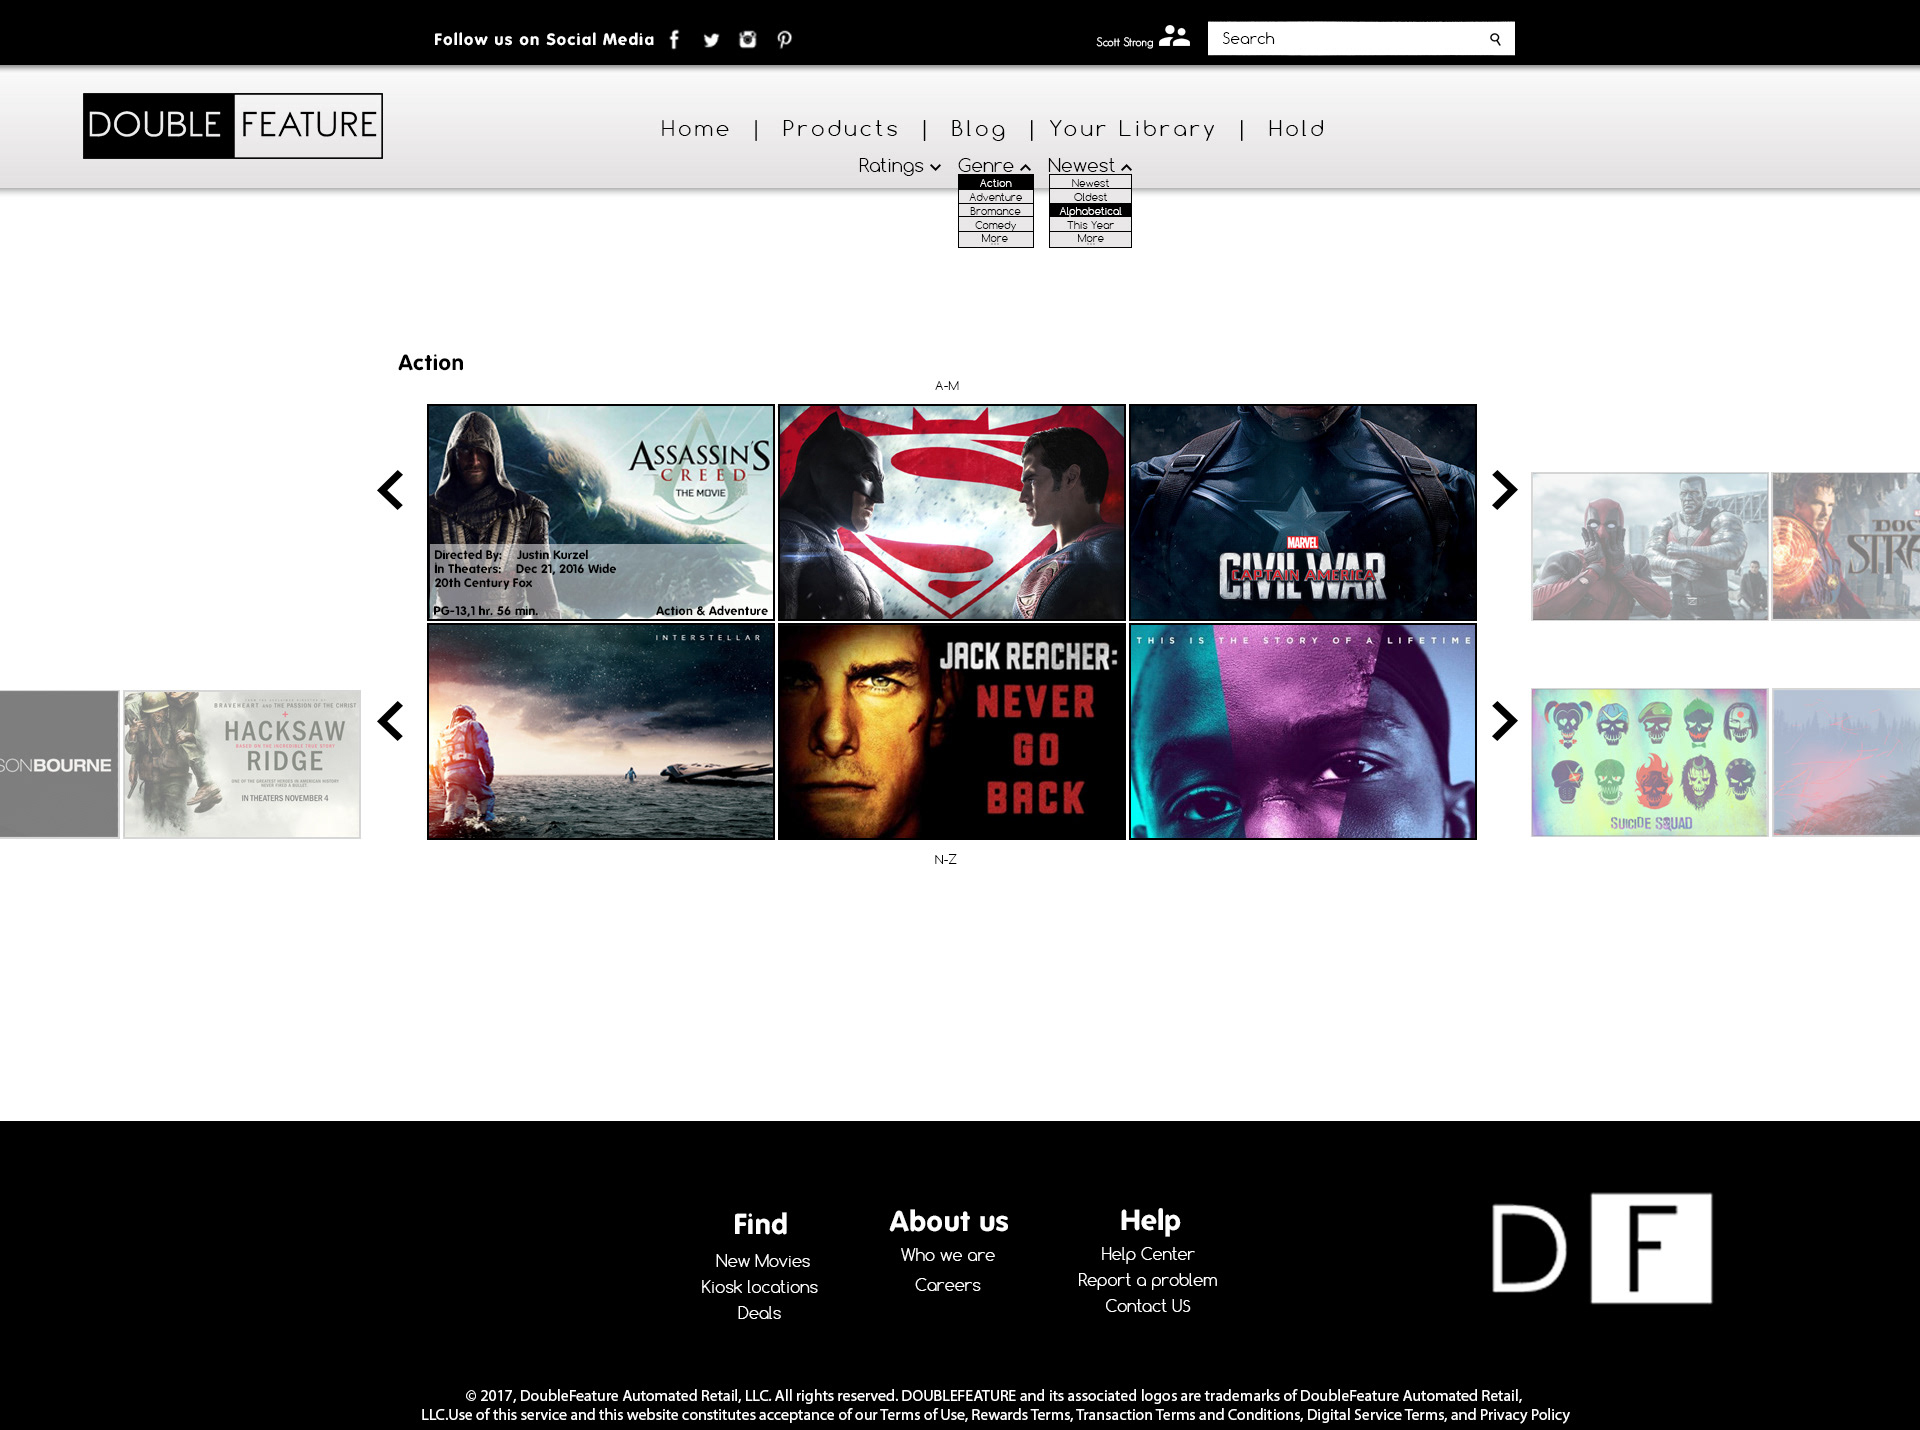Click the Action & Adventure genre tag
This screenshot has width=1920, height=1430.
712,611
